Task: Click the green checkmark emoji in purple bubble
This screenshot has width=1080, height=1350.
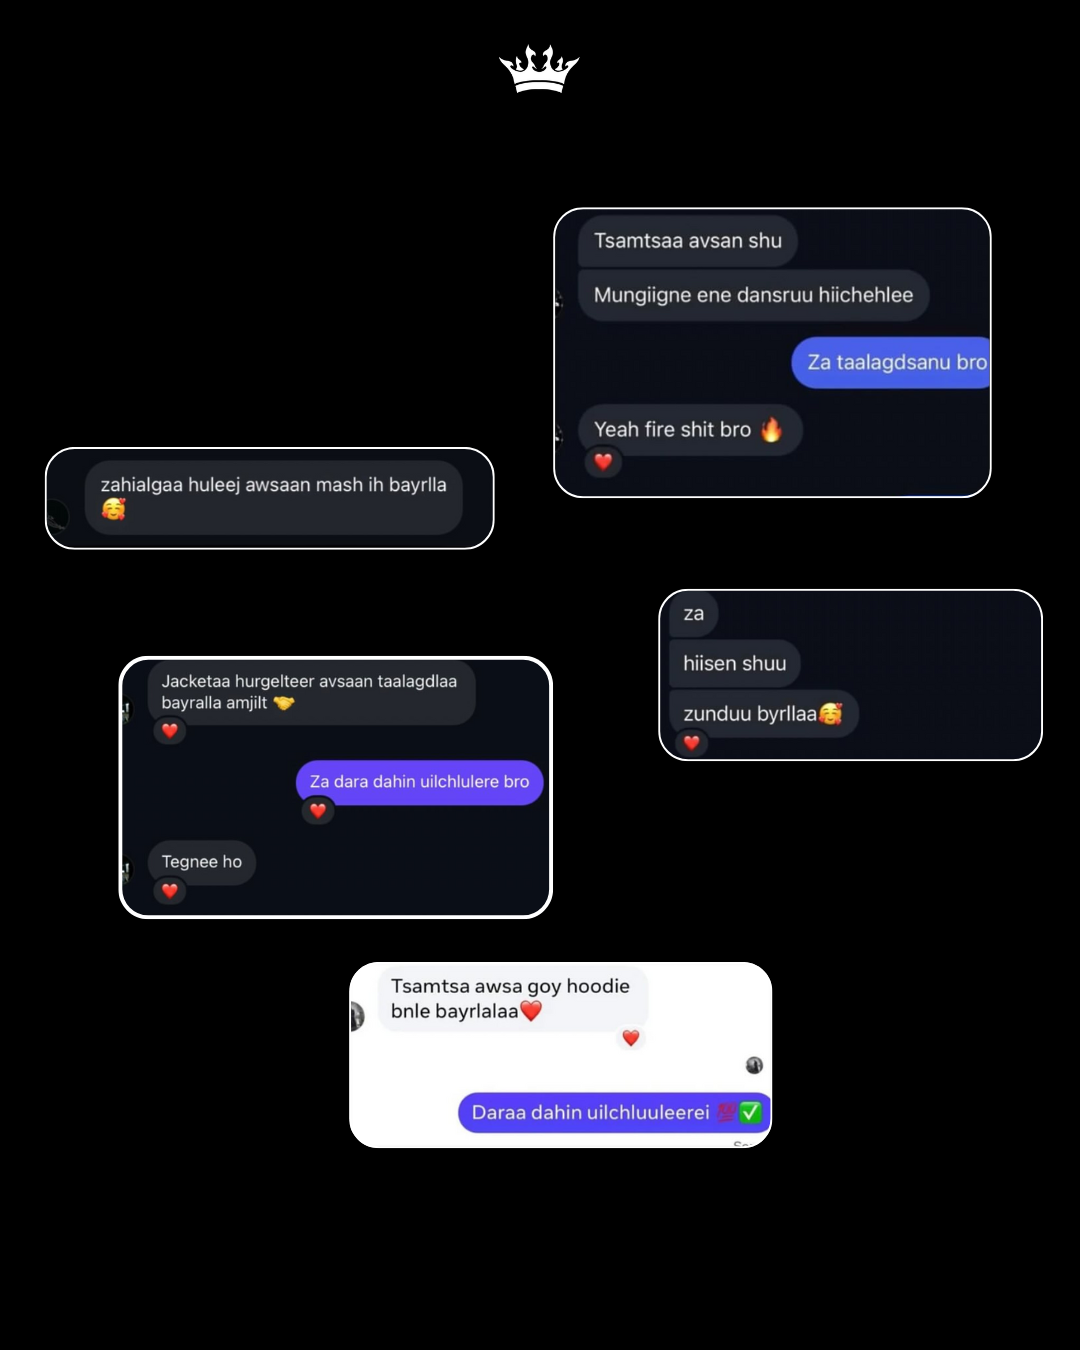Action: [750, 1112]
